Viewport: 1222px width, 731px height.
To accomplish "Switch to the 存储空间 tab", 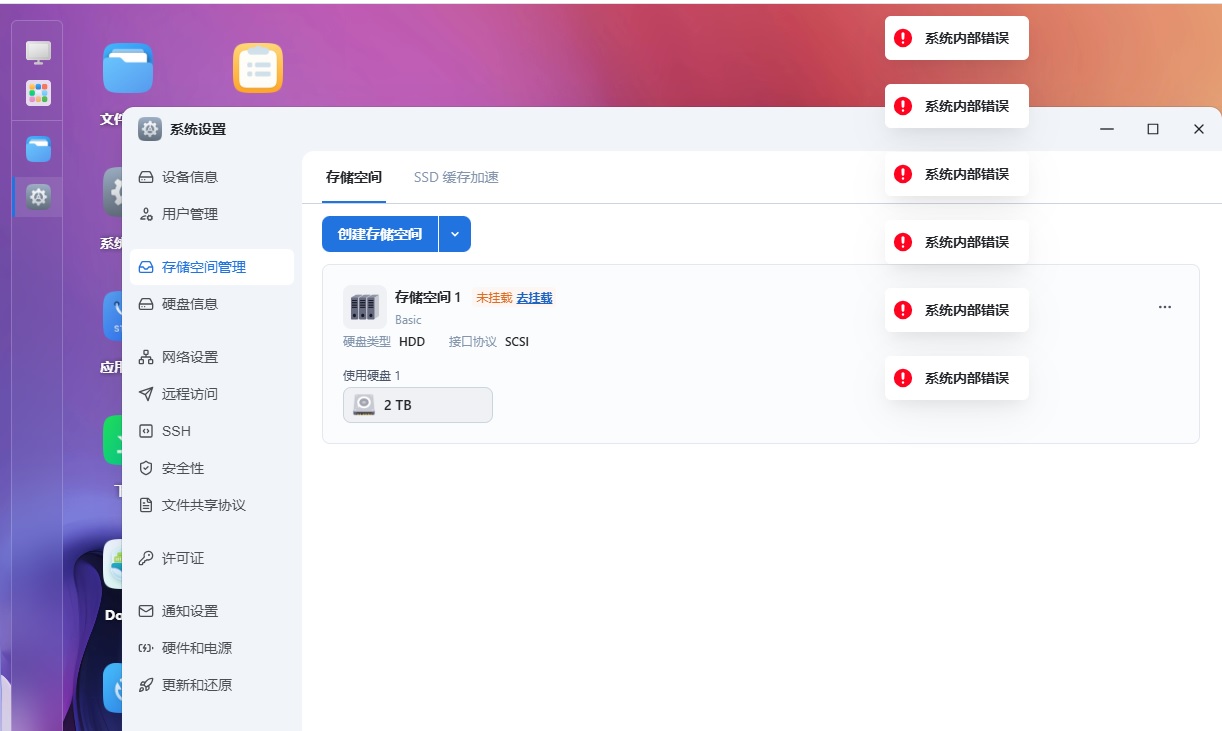I will click(x=354, y=177).
